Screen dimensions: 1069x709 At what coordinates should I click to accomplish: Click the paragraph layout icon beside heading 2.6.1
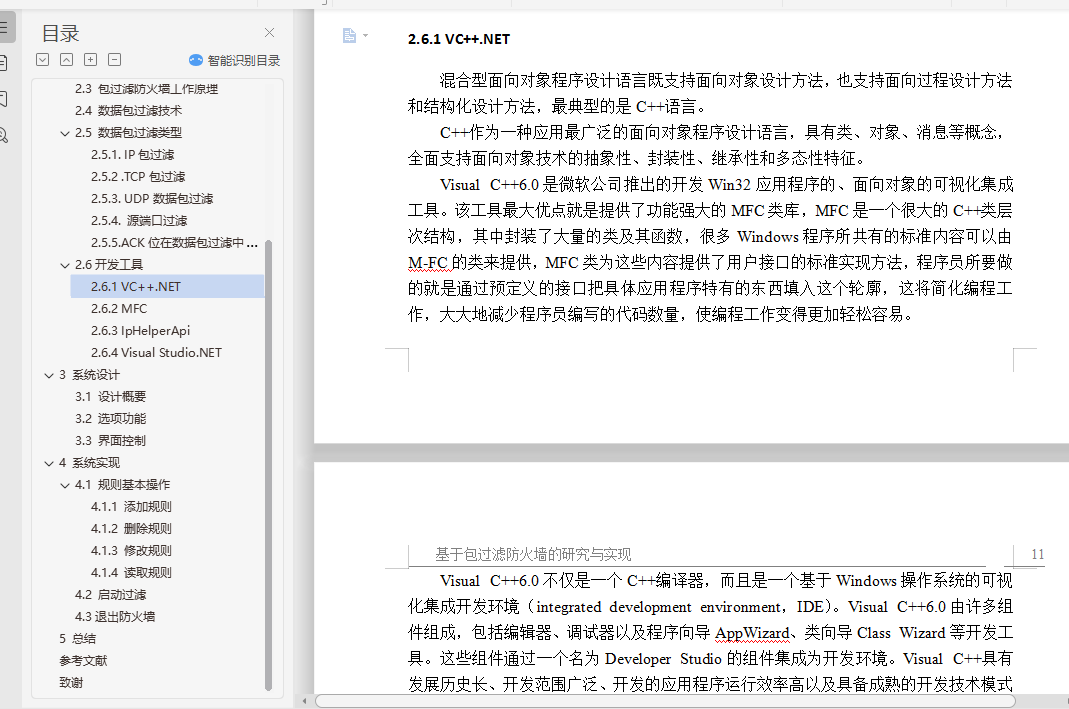[x=349, y=35]
